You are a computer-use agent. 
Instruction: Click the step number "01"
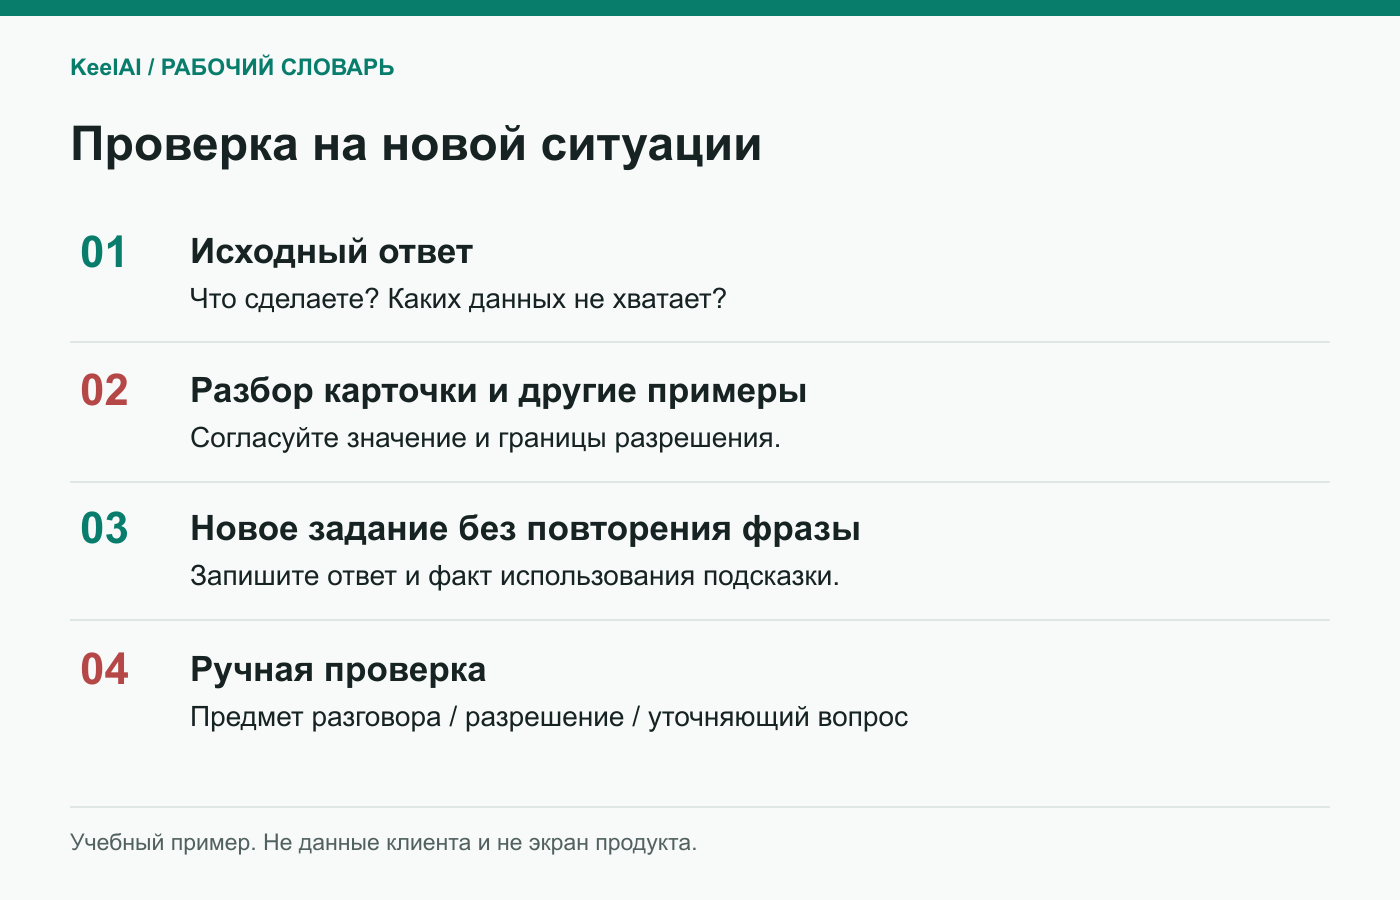pos(104,253)
